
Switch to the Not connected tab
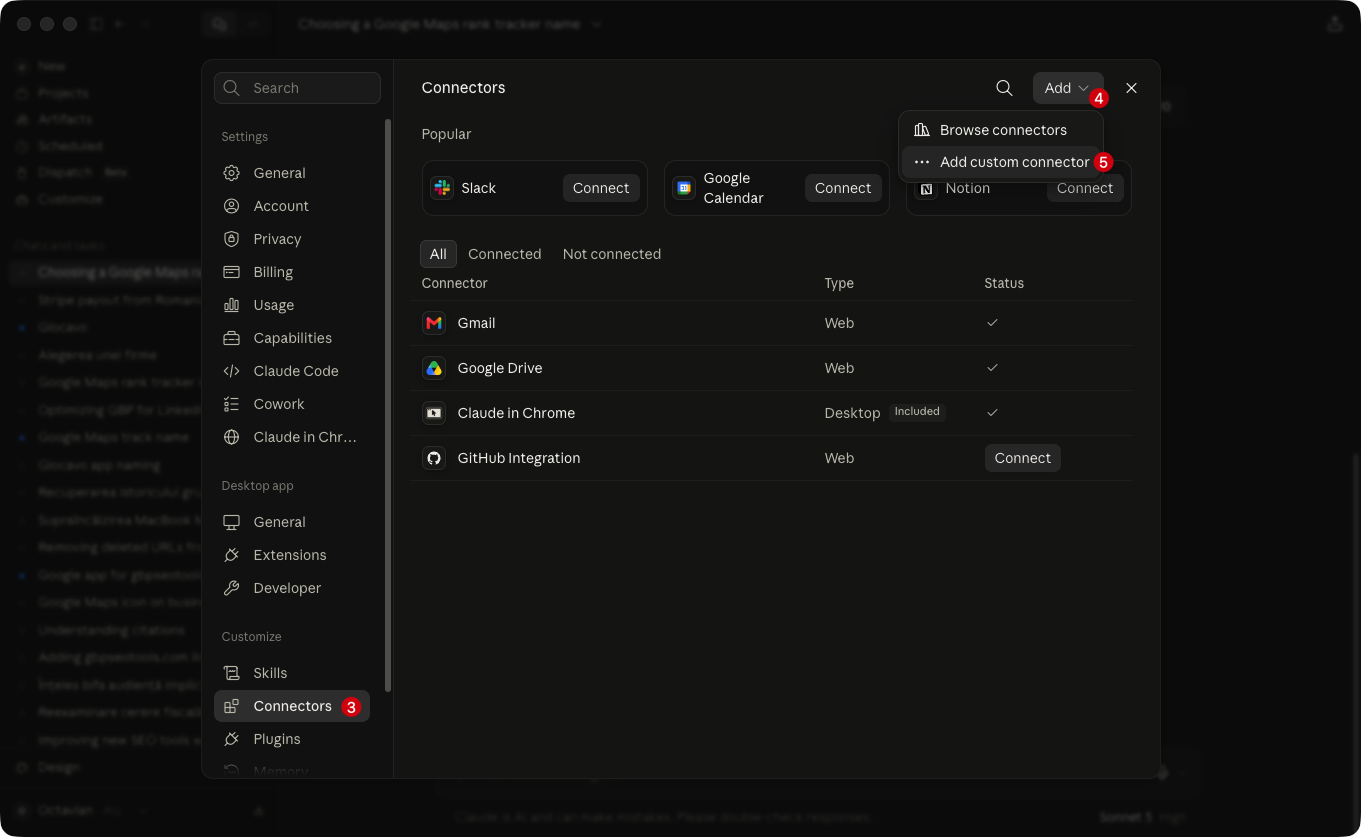coord(612,254)
